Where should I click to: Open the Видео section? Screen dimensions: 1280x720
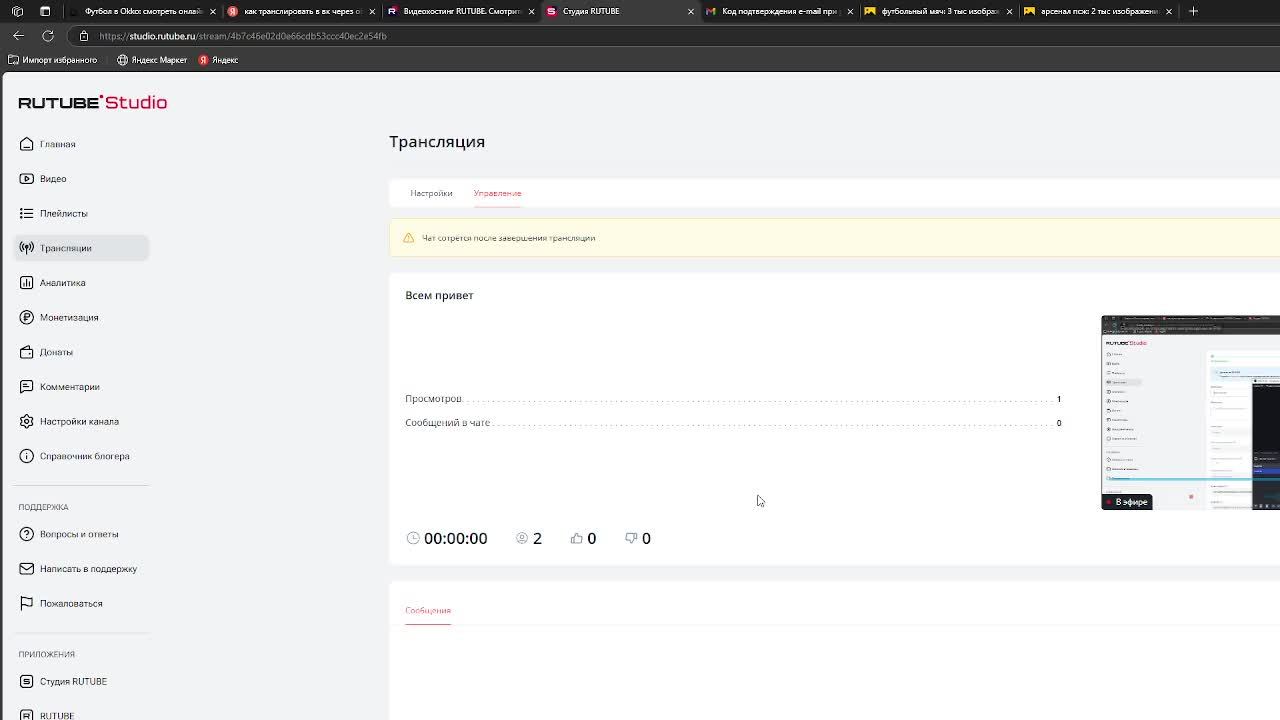(53, 179)
